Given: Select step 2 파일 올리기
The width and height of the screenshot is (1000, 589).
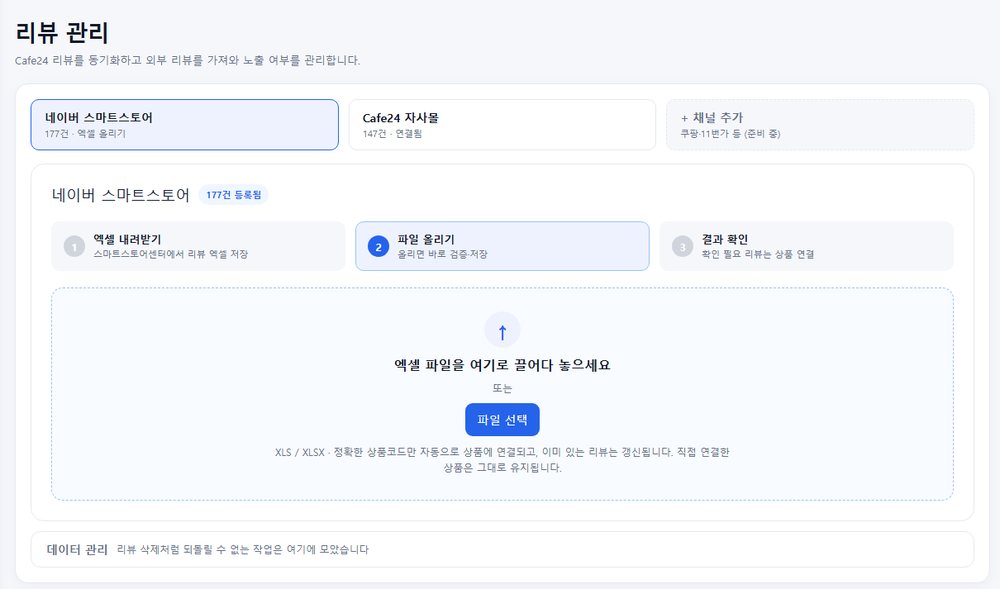Looking at the screenshot, I should click(502, 246).
